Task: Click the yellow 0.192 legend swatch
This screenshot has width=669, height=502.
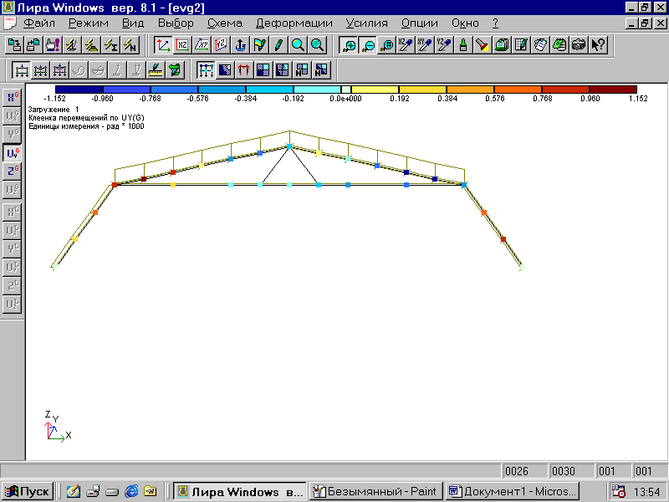Action: 375,90
